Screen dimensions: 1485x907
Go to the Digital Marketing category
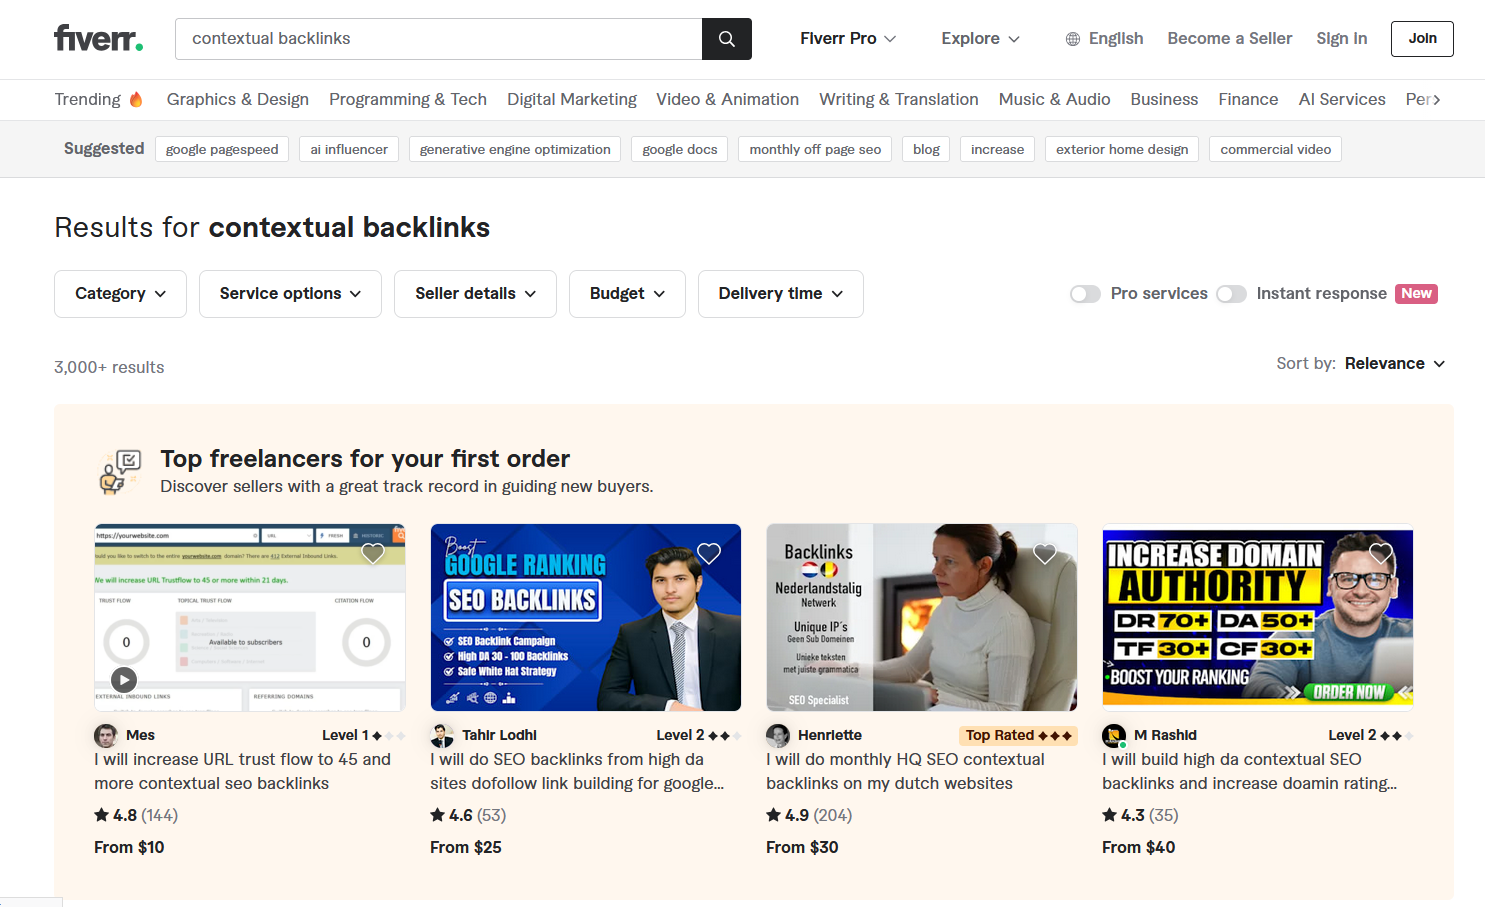[572, 99]
